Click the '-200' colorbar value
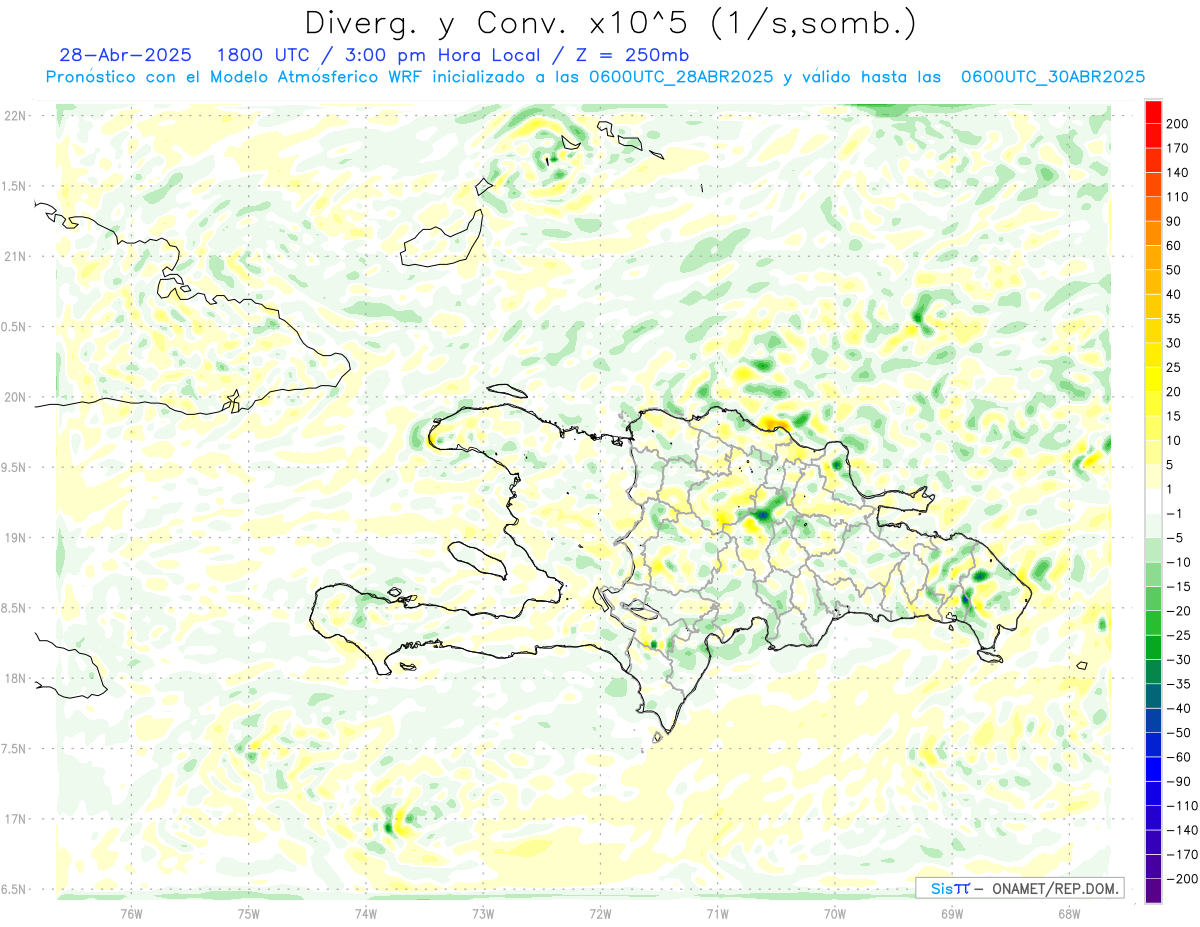 1181,879
